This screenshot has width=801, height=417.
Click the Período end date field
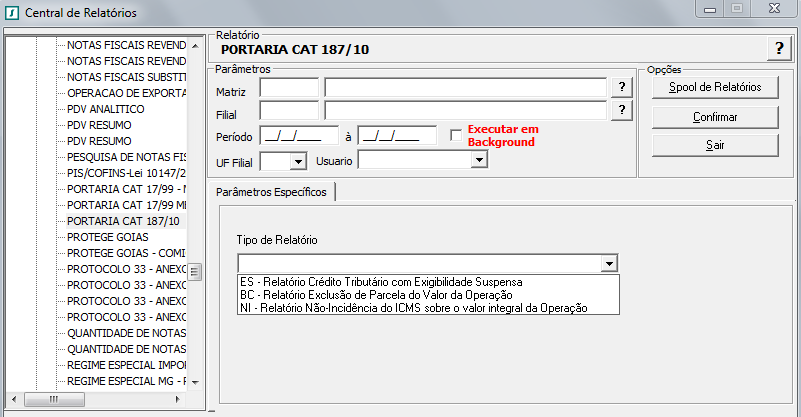tap(397, 136)
